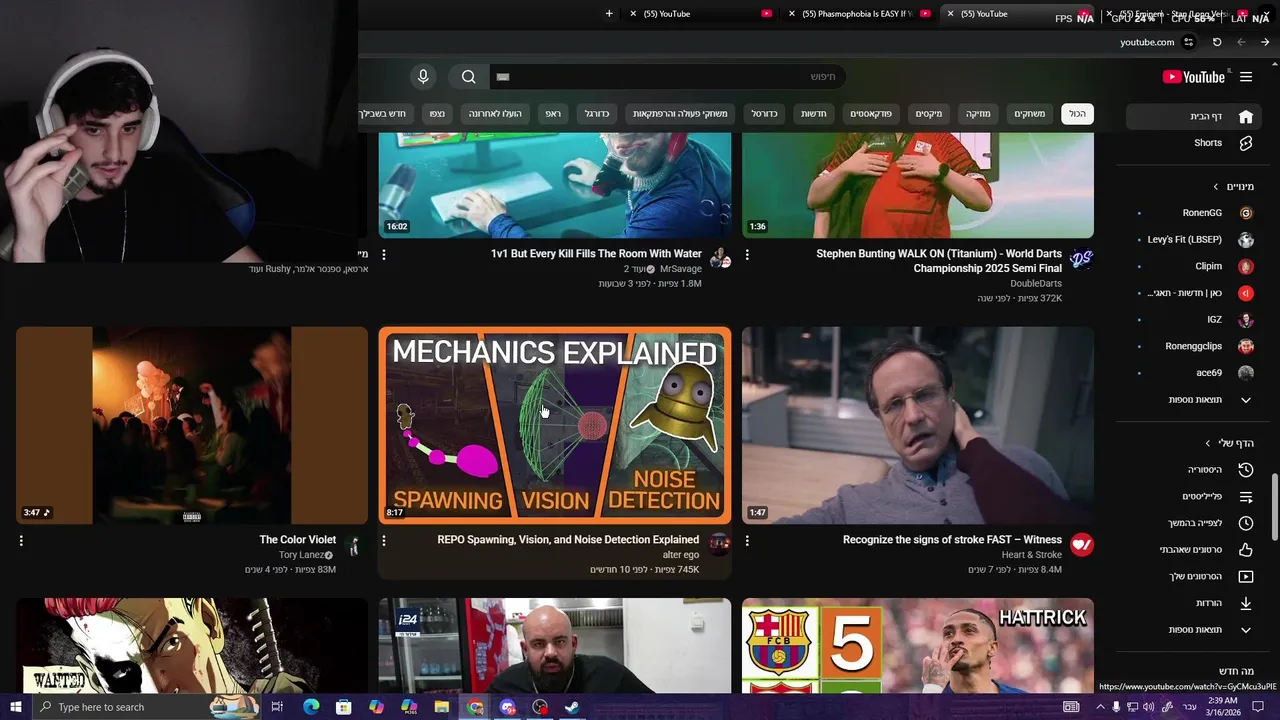This screenshot has height=720, width=1280.
Task: Select the משחקי פעולה והרפתקאות filter chip
Action: (x=680, y=114)
